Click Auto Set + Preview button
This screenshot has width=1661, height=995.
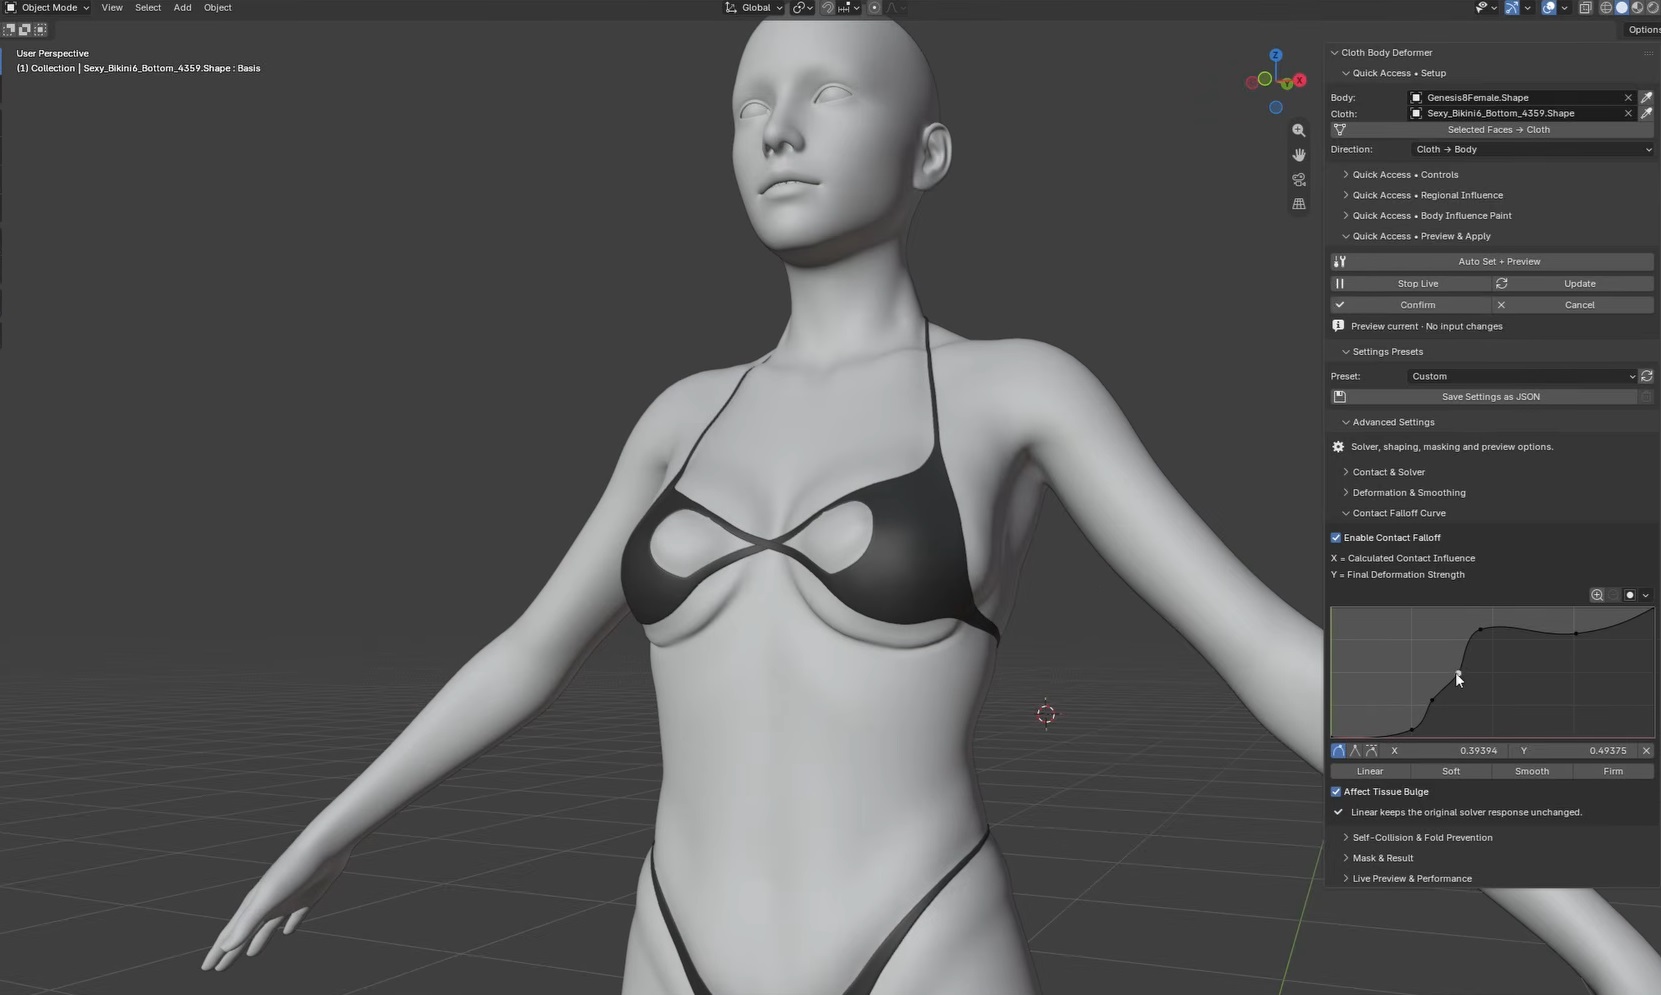1492,262
